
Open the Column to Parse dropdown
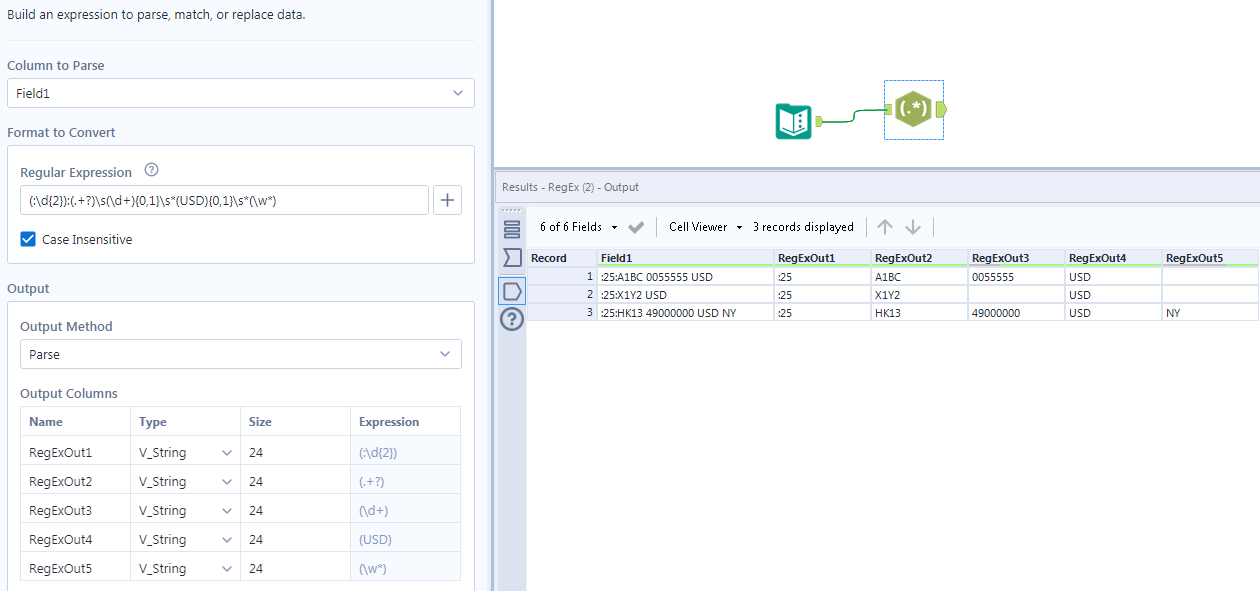pyautogui.click(x=240, y=93)
